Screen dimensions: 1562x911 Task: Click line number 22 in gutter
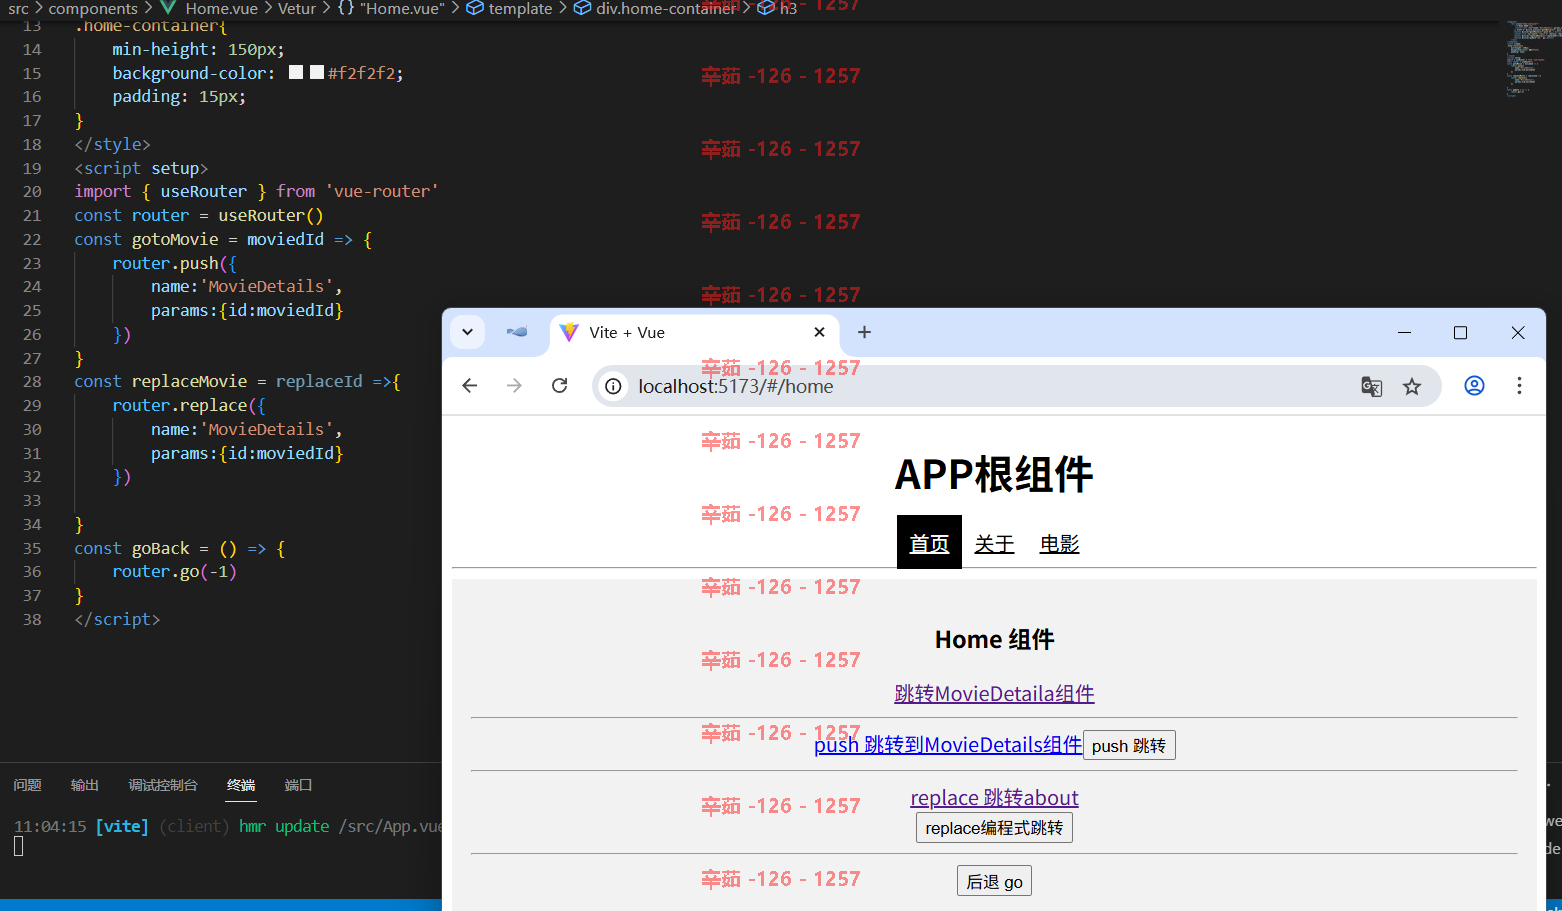pos(32,239)
